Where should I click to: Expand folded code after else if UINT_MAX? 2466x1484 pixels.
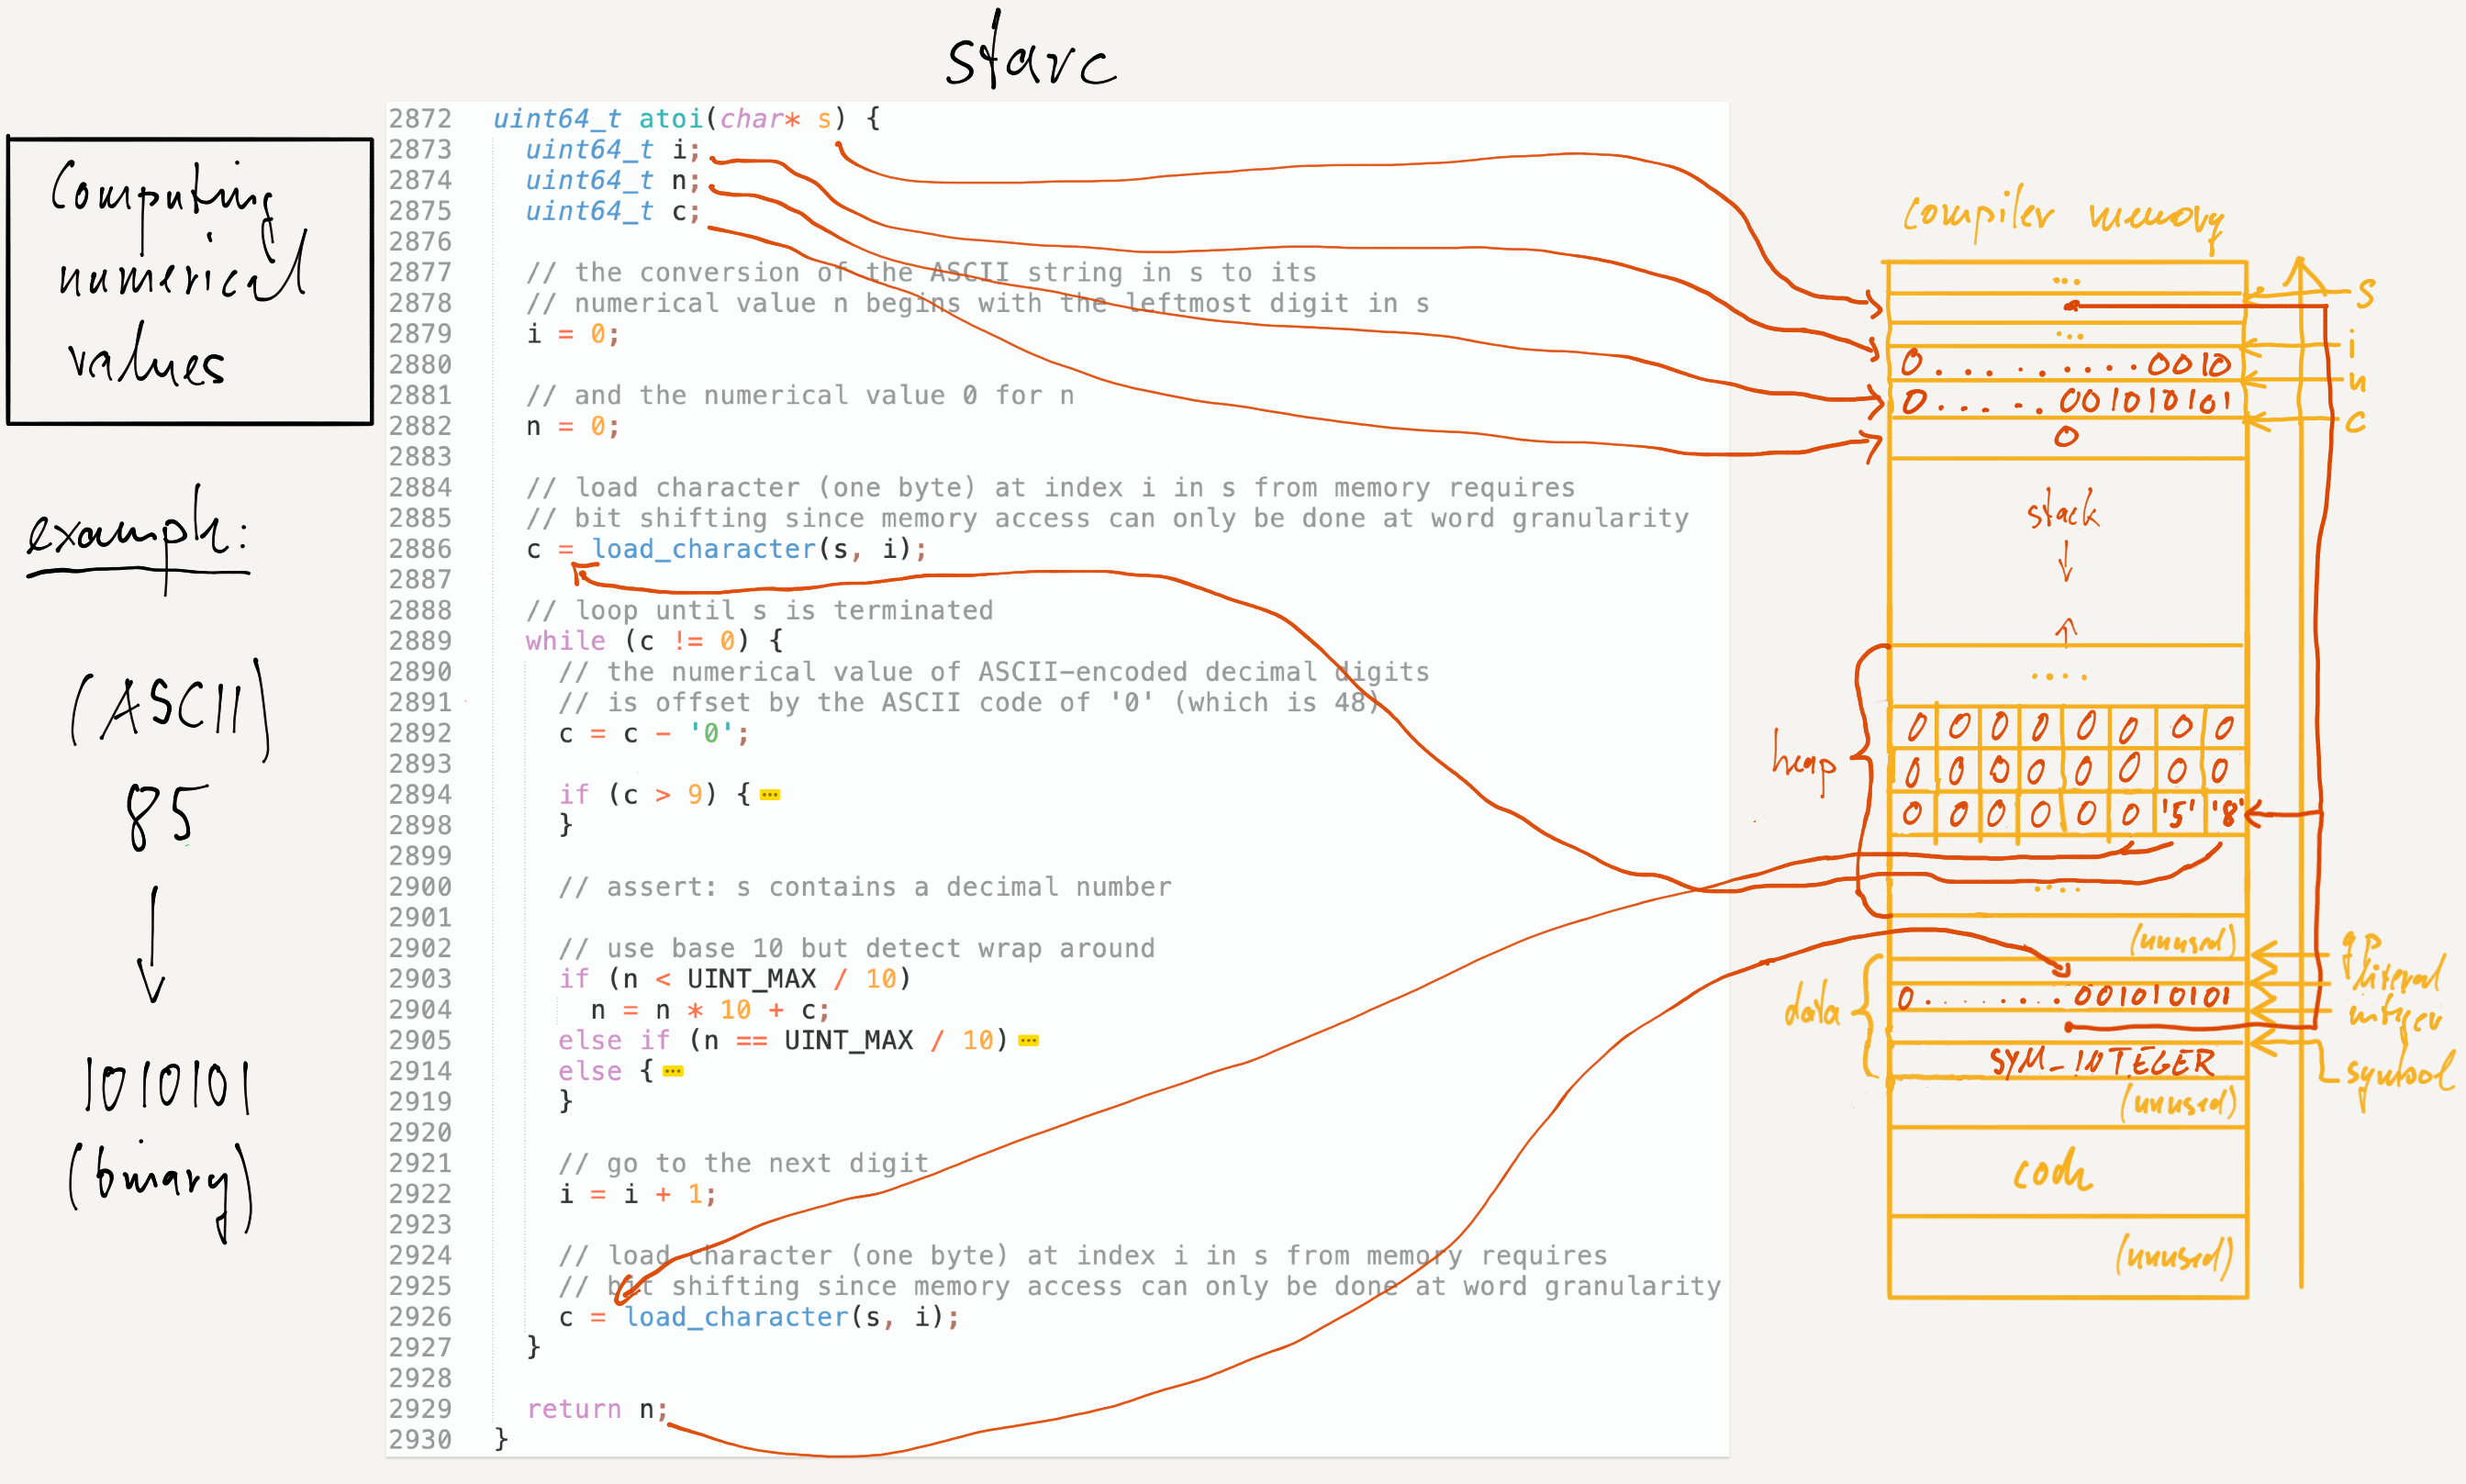click(1028, 1041)
